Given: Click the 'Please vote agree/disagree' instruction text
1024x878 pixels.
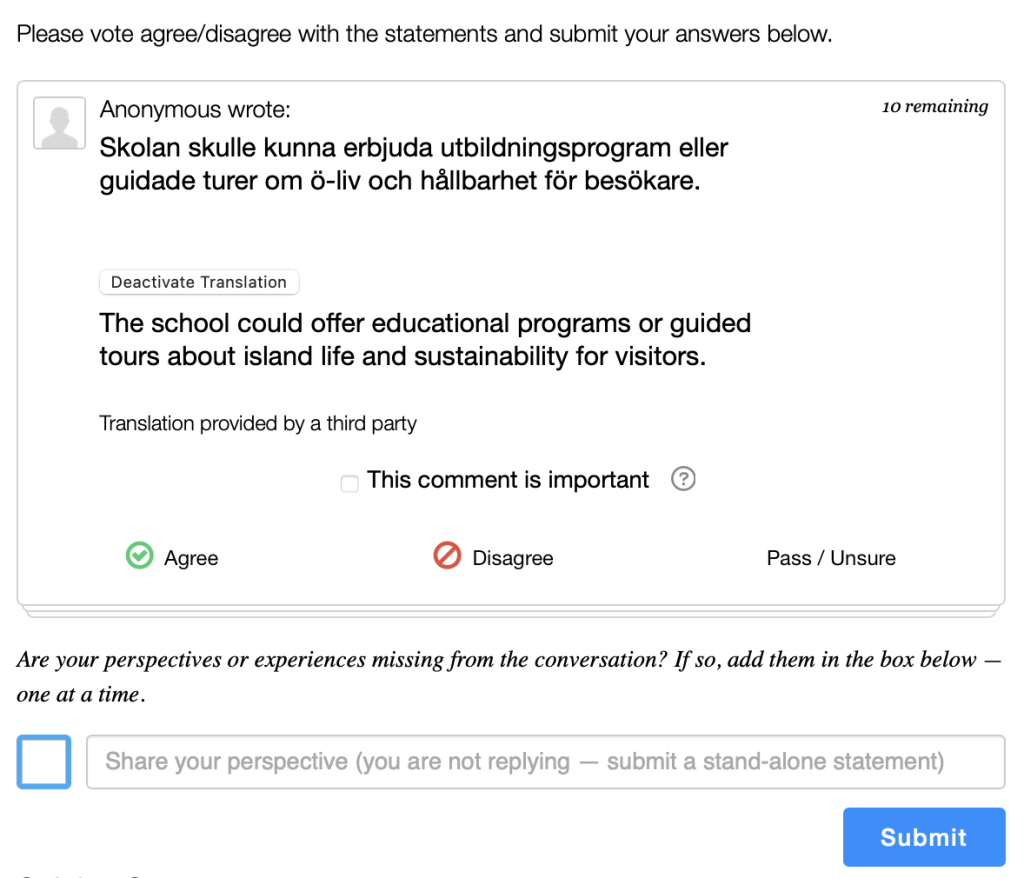Looking at the screenshot, I should [x=424, y=34].
